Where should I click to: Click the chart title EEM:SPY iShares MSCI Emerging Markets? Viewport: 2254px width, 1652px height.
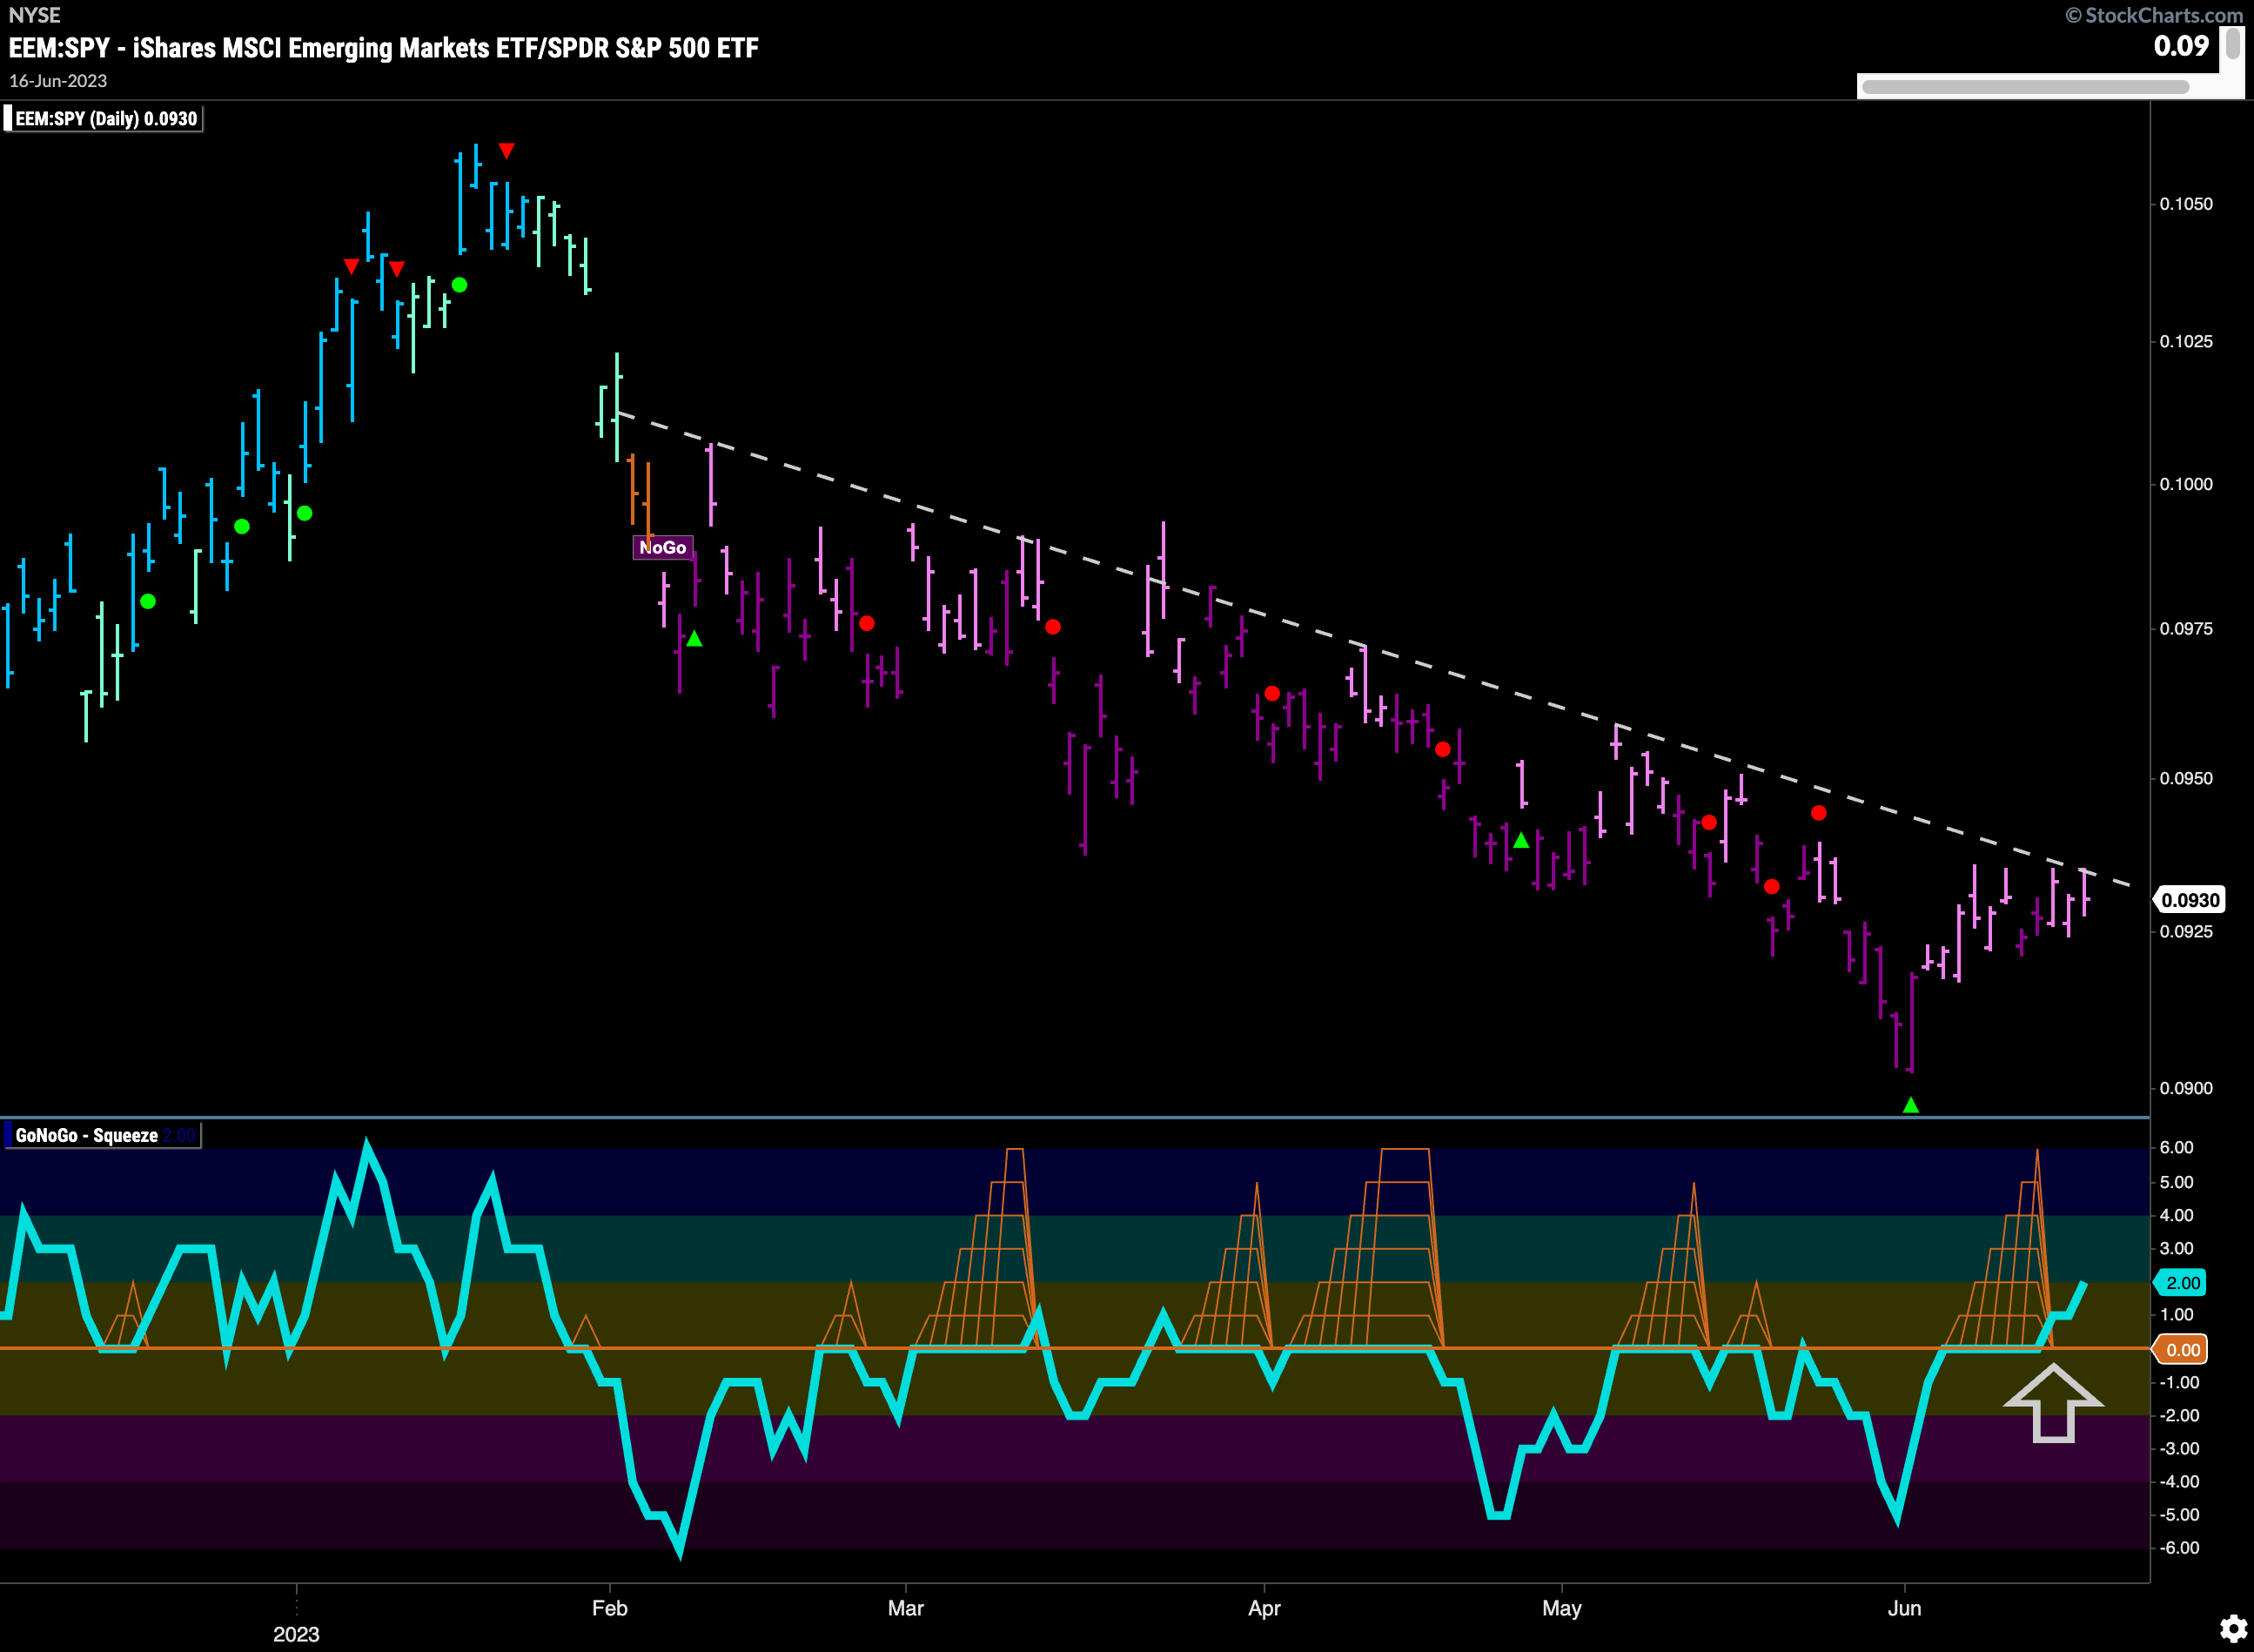[x=384, y=48]
